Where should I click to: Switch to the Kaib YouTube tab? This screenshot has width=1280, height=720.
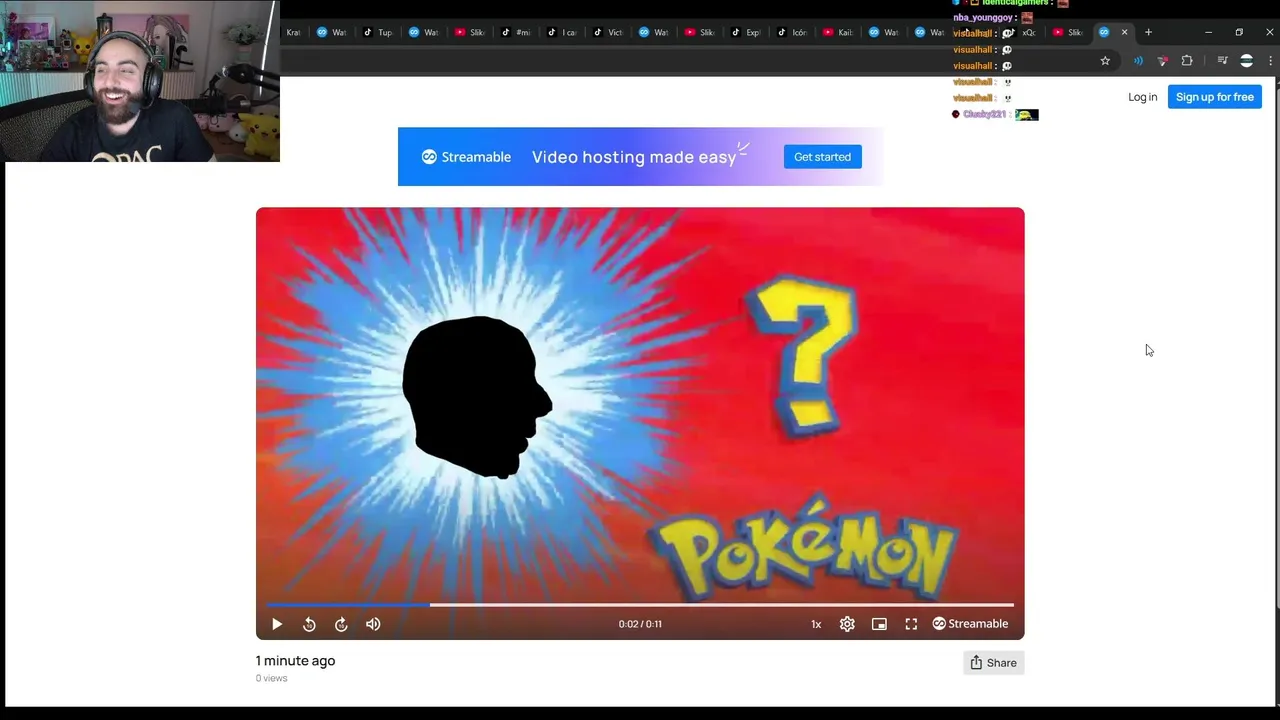pos(838,32)
